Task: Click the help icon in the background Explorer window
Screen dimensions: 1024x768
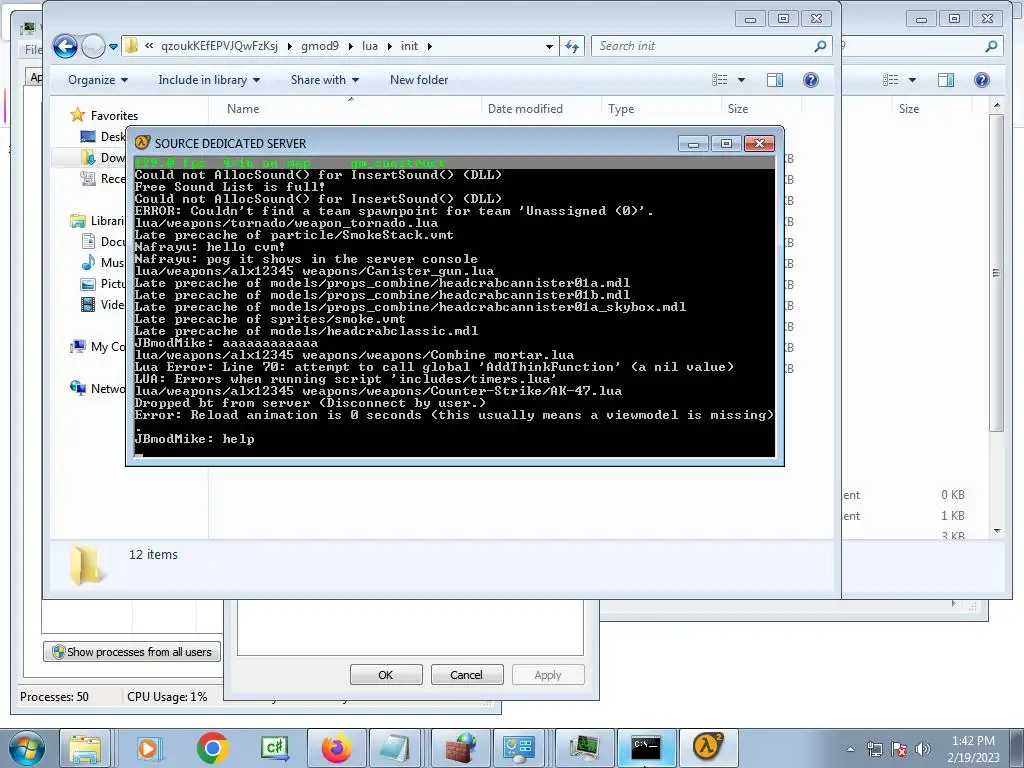Action: coord(982,80)
